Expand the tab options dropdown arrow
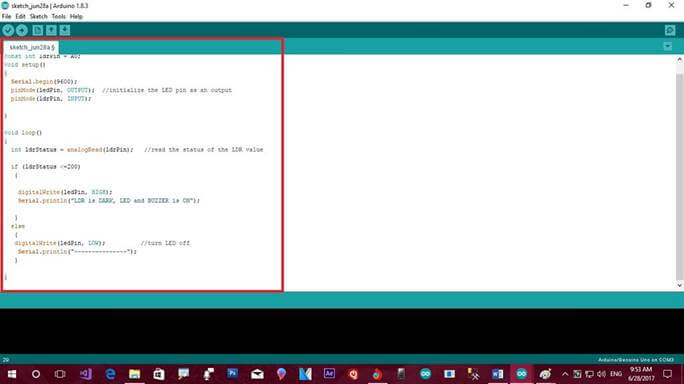Image resolution: width=684 pixels, height=384 pixels. [667, 46]
